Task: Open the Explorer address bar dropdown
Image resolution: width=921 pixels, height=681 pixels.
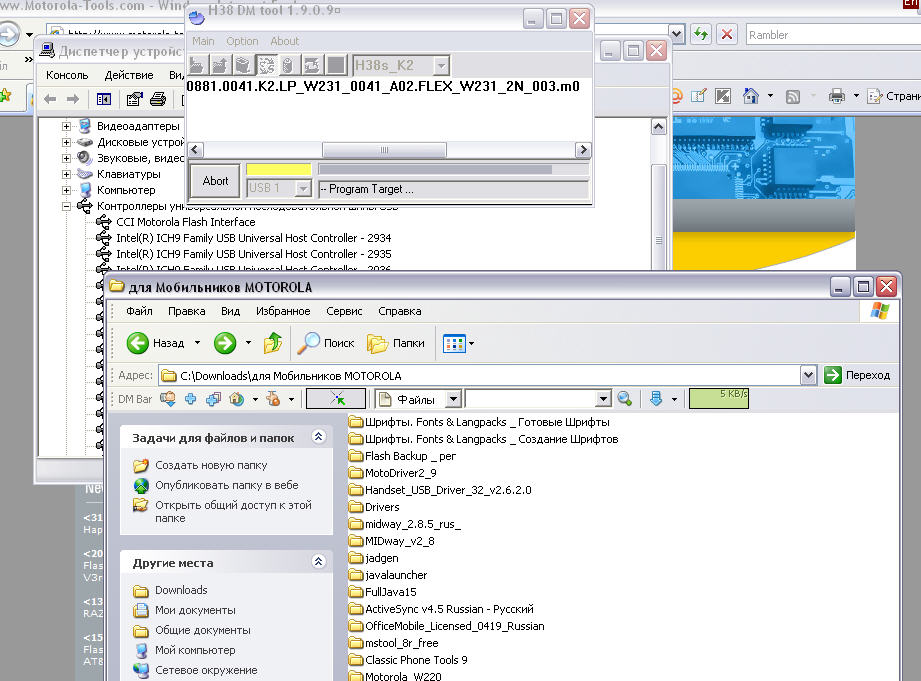Action: (x=809, y=375)
